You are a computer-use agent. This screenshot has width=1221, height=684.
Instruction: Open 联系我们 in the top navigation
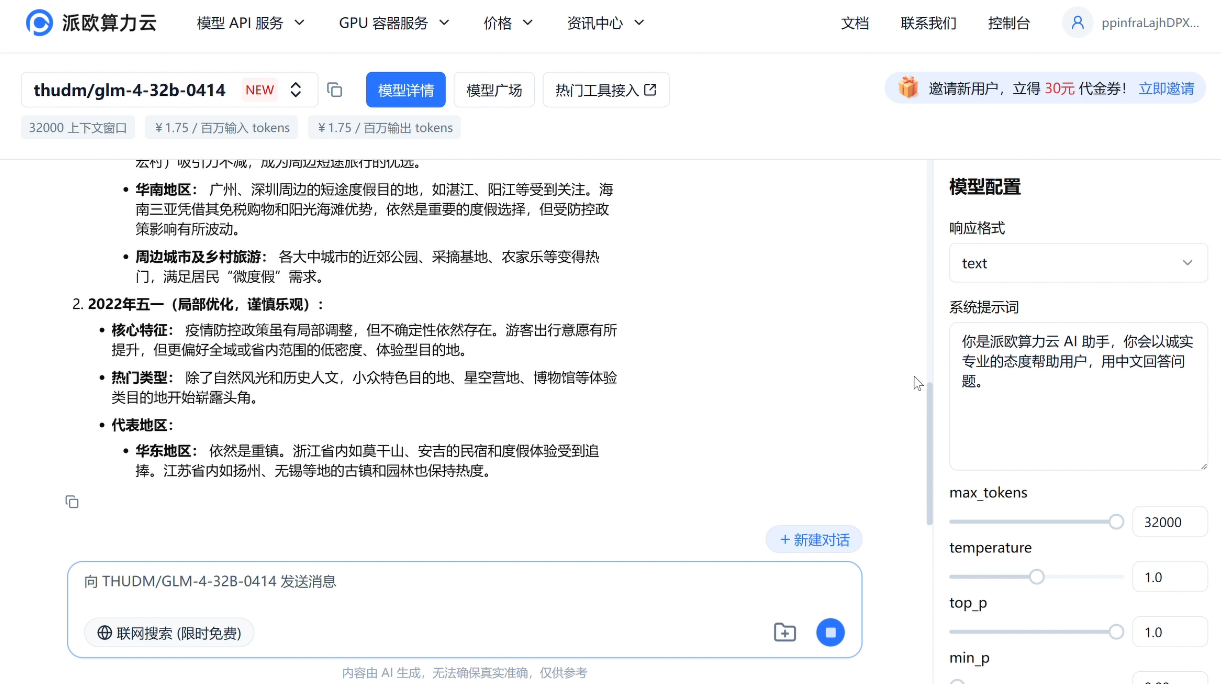[928, 23]
